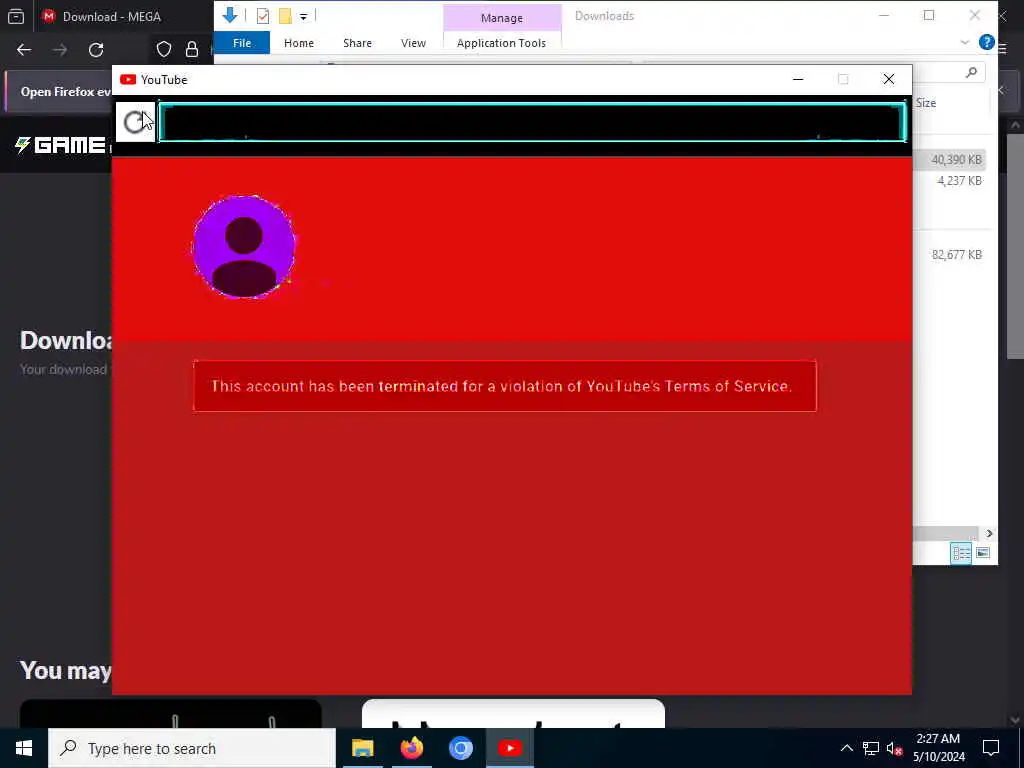Open Firefox from the taskbar

coord(412,748)
